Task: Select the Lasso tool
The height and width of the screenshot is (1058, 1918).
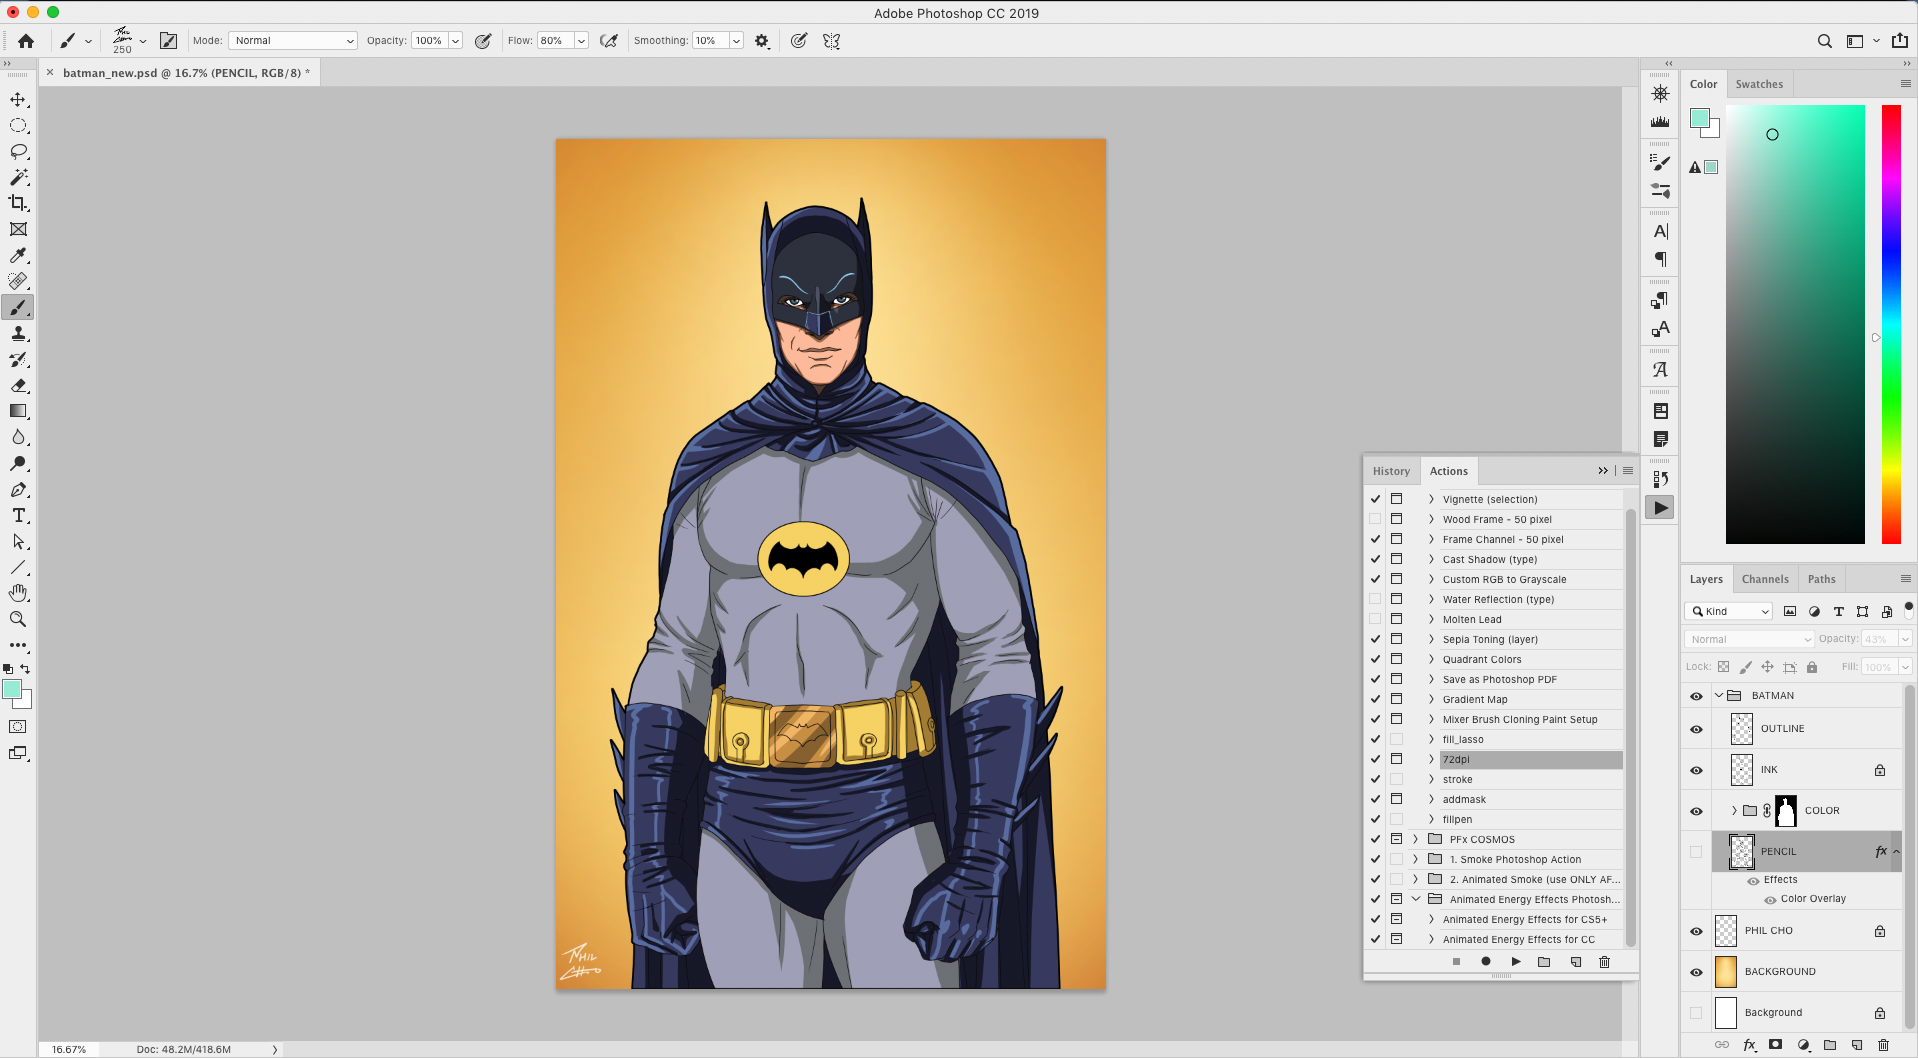Action: point(18,152)
